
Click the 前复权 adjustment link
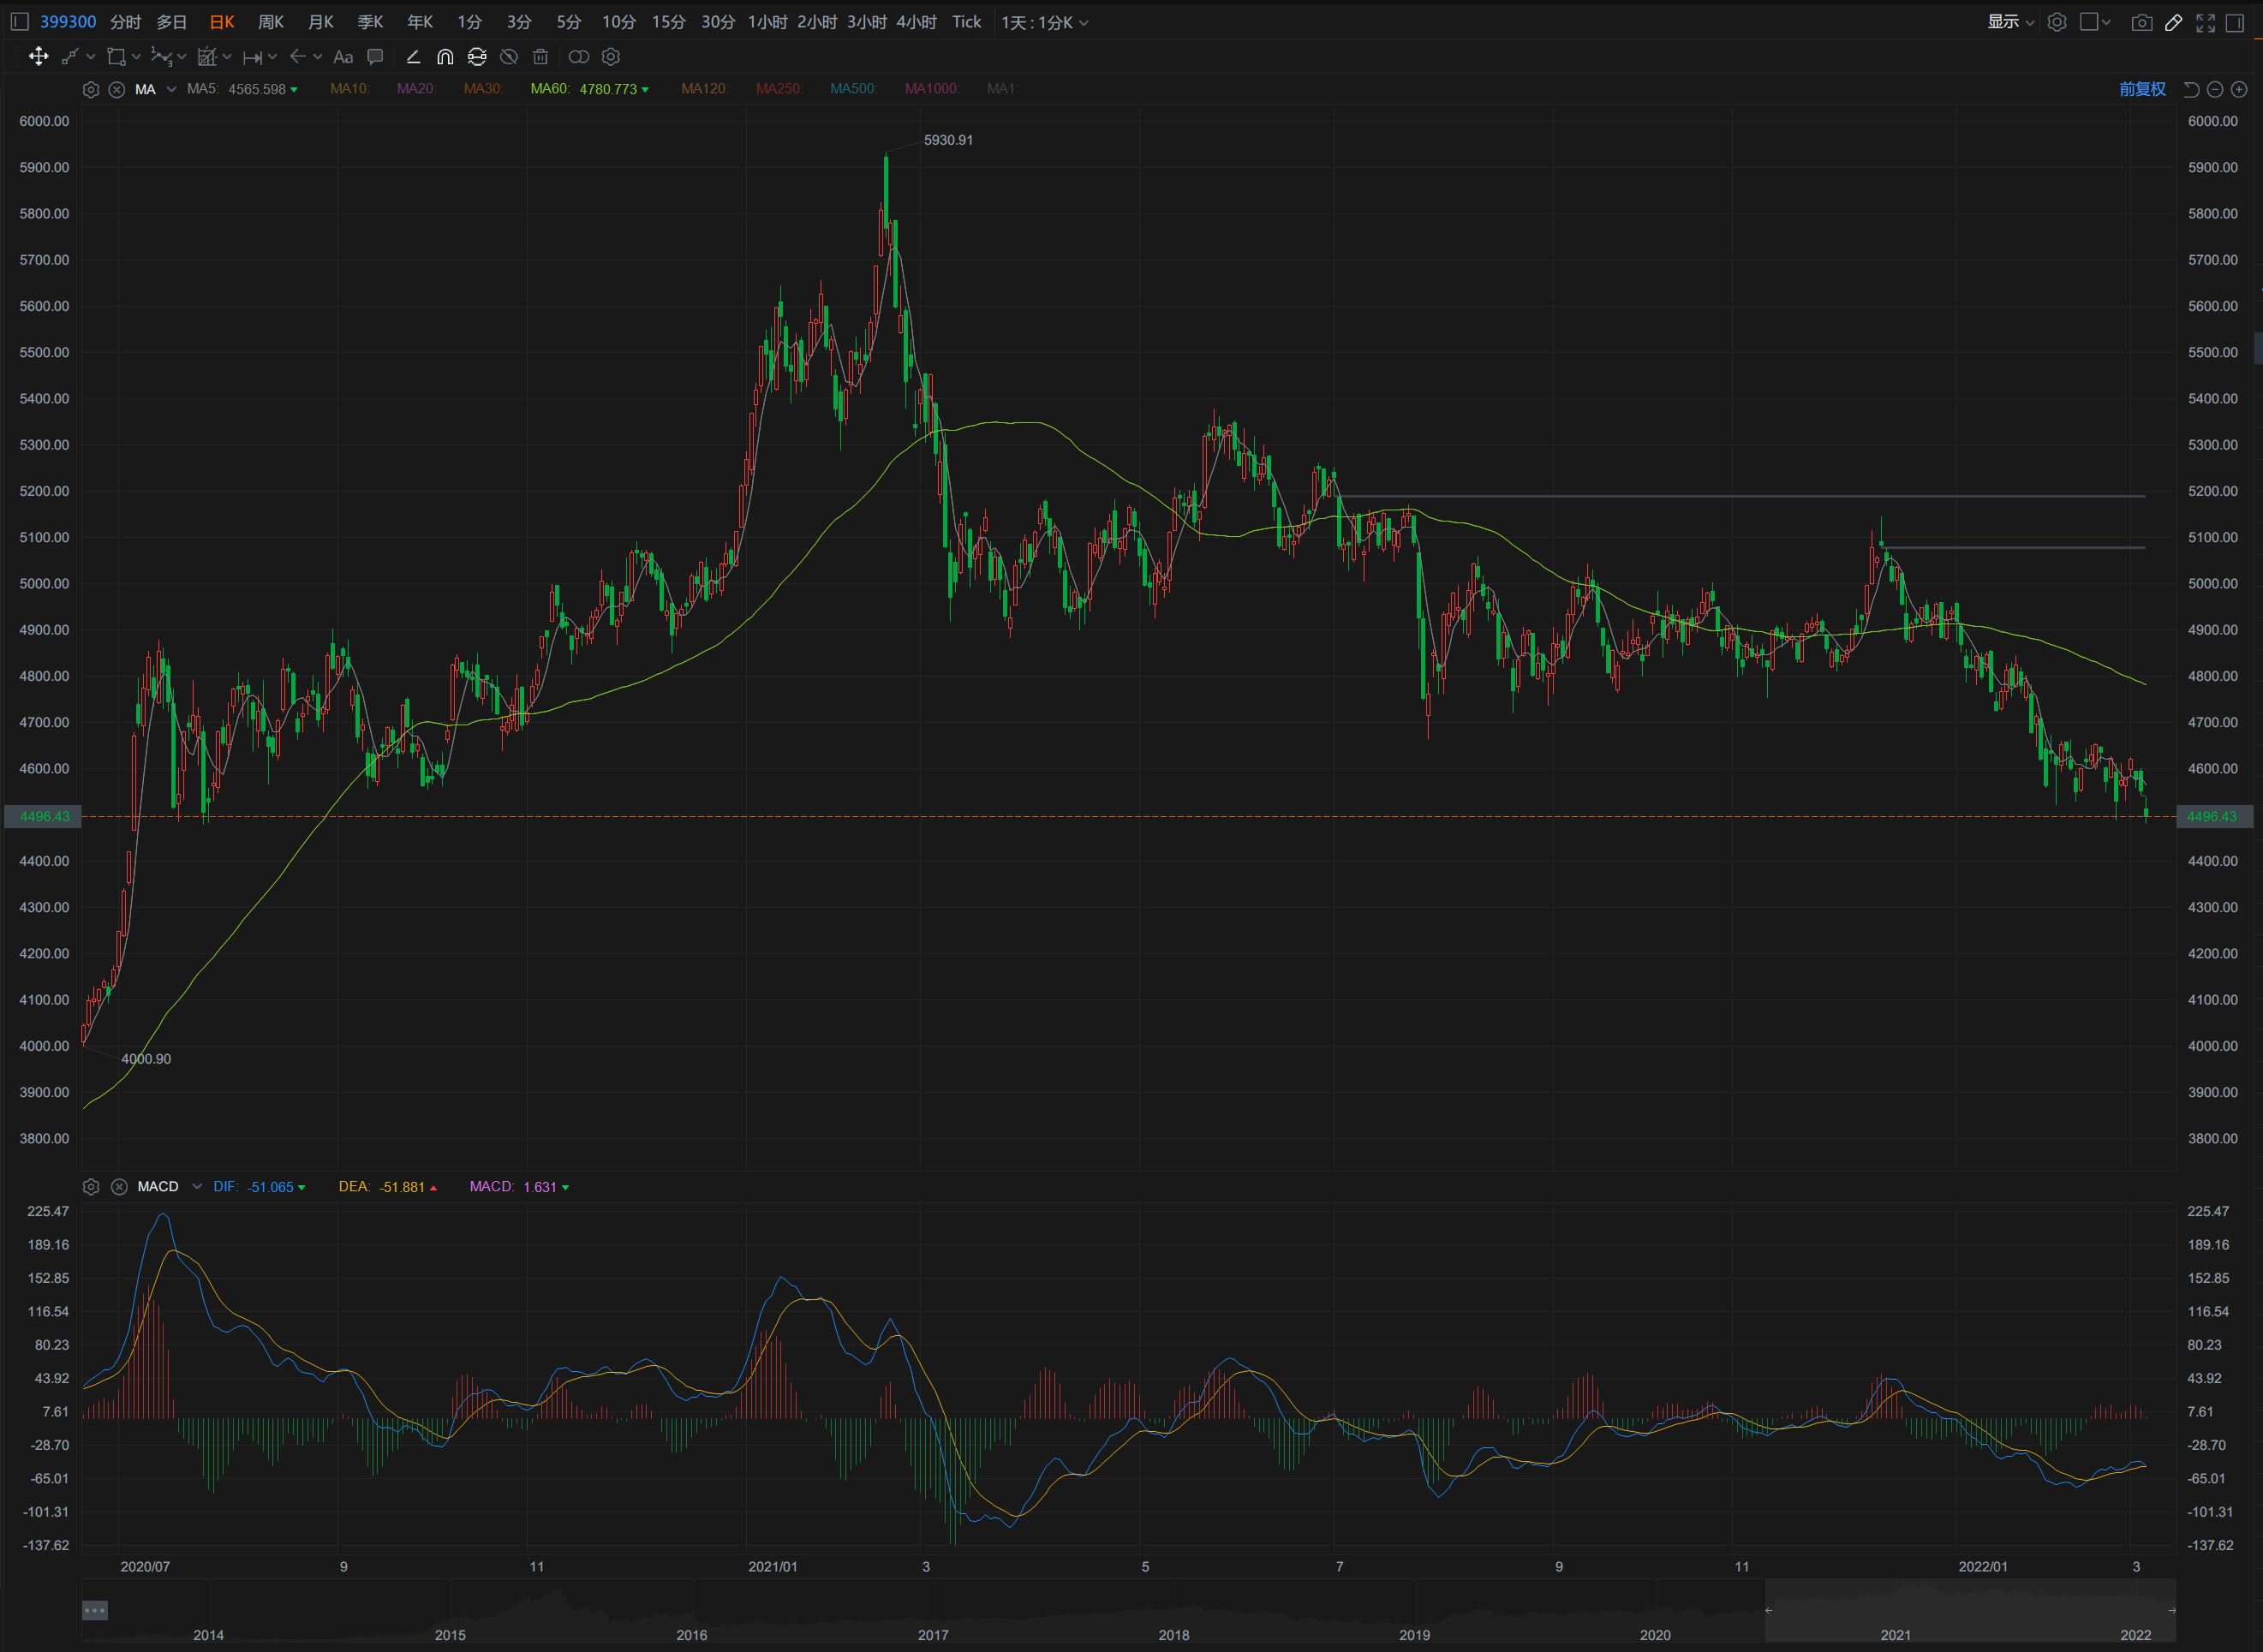tap(2142, 89)
